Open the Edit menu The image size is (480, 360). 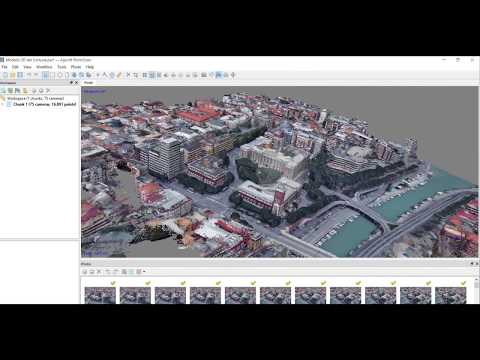click(15, 67)
